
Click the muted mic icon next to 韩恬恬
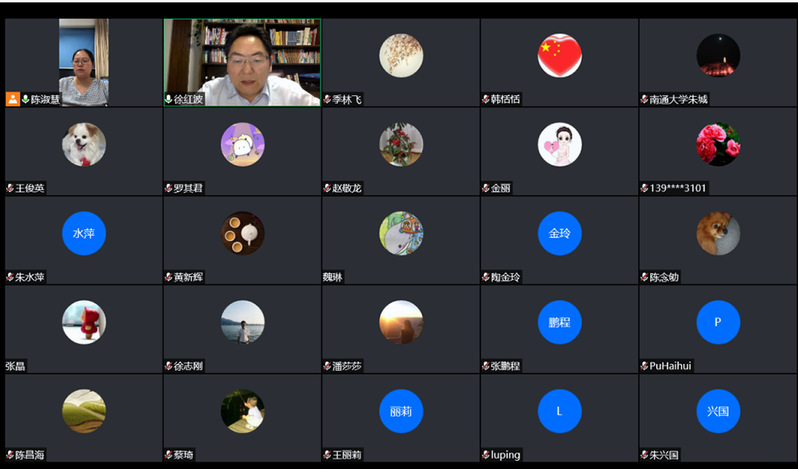pyautogui.click(x=486, y=99)
